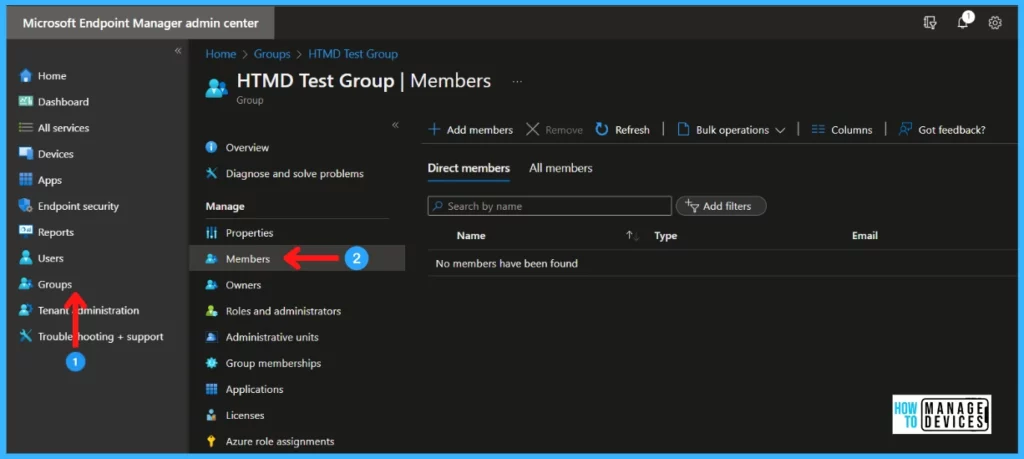
Task: Open All services in the left navigation
Action: [63, 128]
